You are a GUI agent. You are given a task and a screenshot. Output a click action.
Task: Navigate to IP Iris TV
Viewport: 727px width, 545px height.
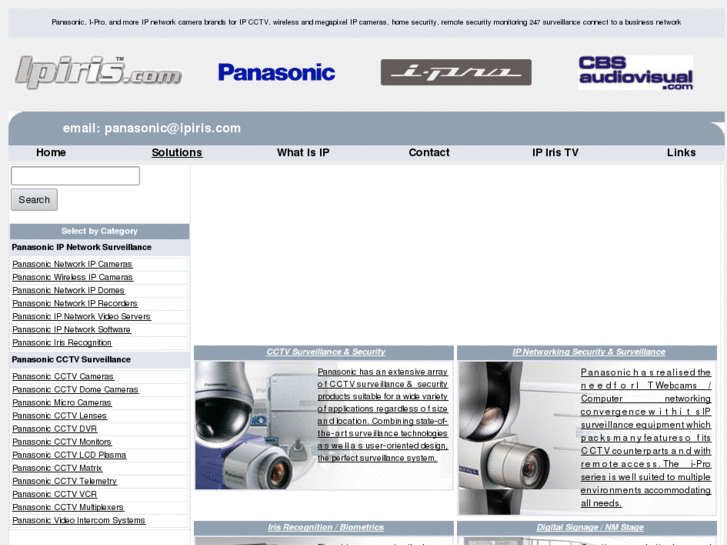tap(555, 153)
